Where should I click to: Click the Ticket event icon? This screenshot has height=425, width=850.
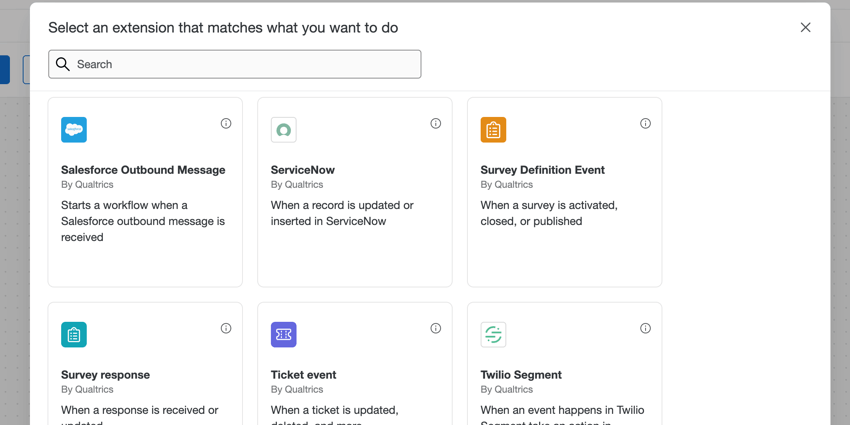pos(284,334)
